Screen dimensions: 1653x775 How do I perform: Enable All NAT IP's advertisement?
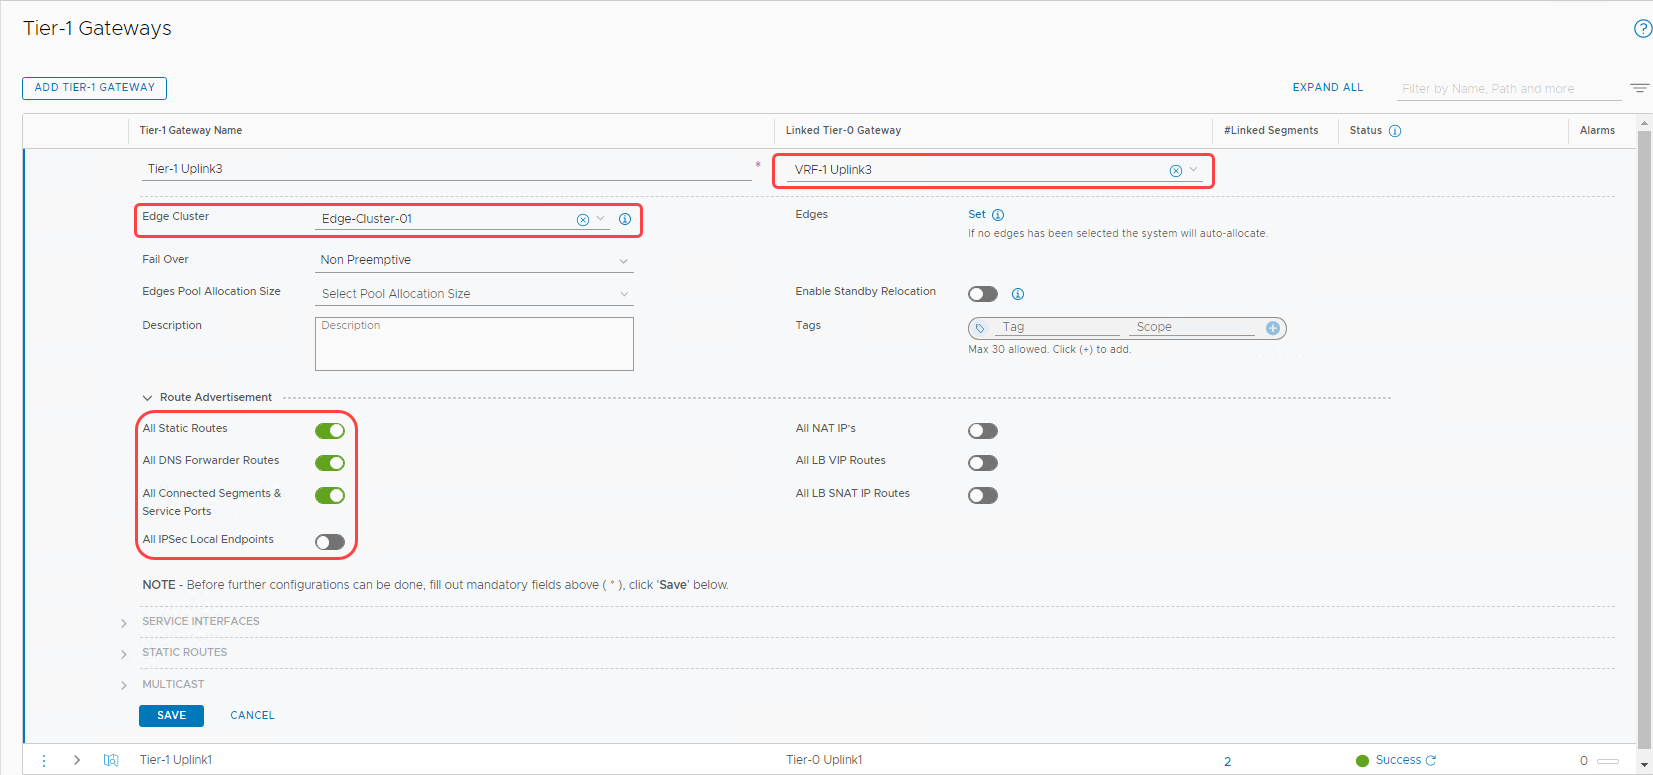[x=983, y=431]
